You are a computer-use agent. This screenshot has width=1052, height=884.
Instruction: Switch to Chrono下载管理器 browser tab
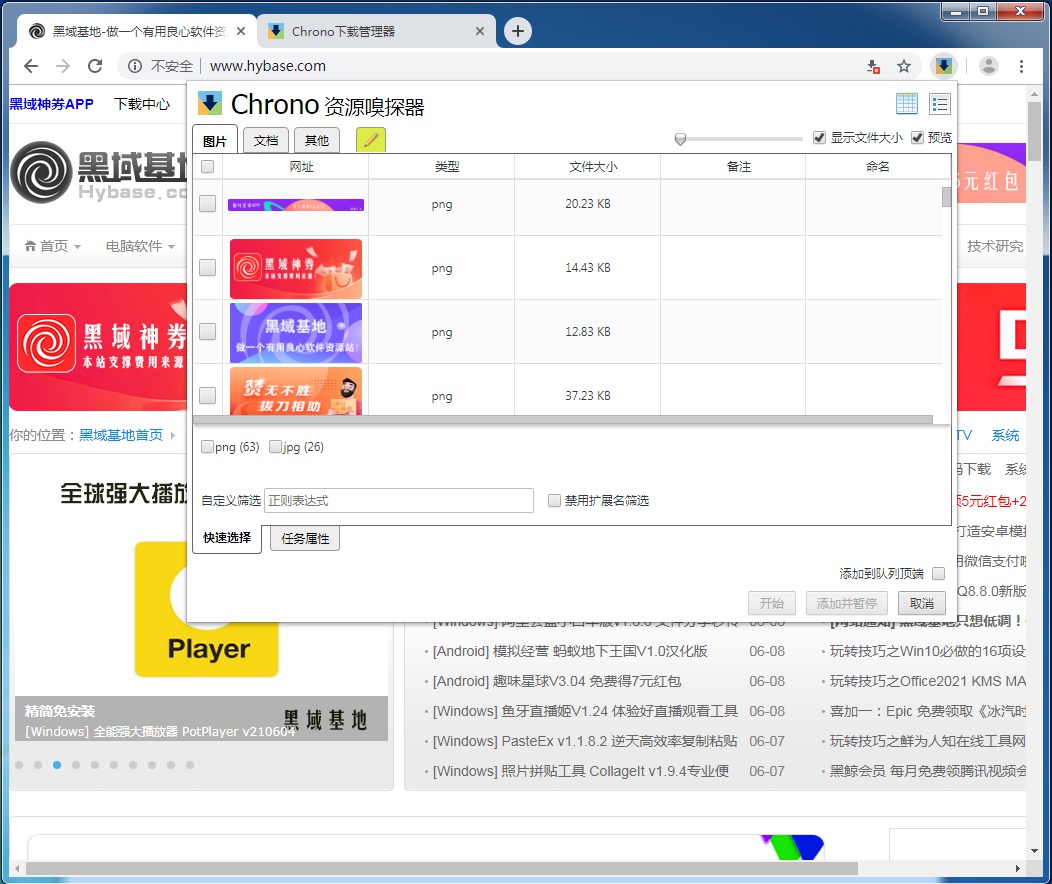[376, 31]
